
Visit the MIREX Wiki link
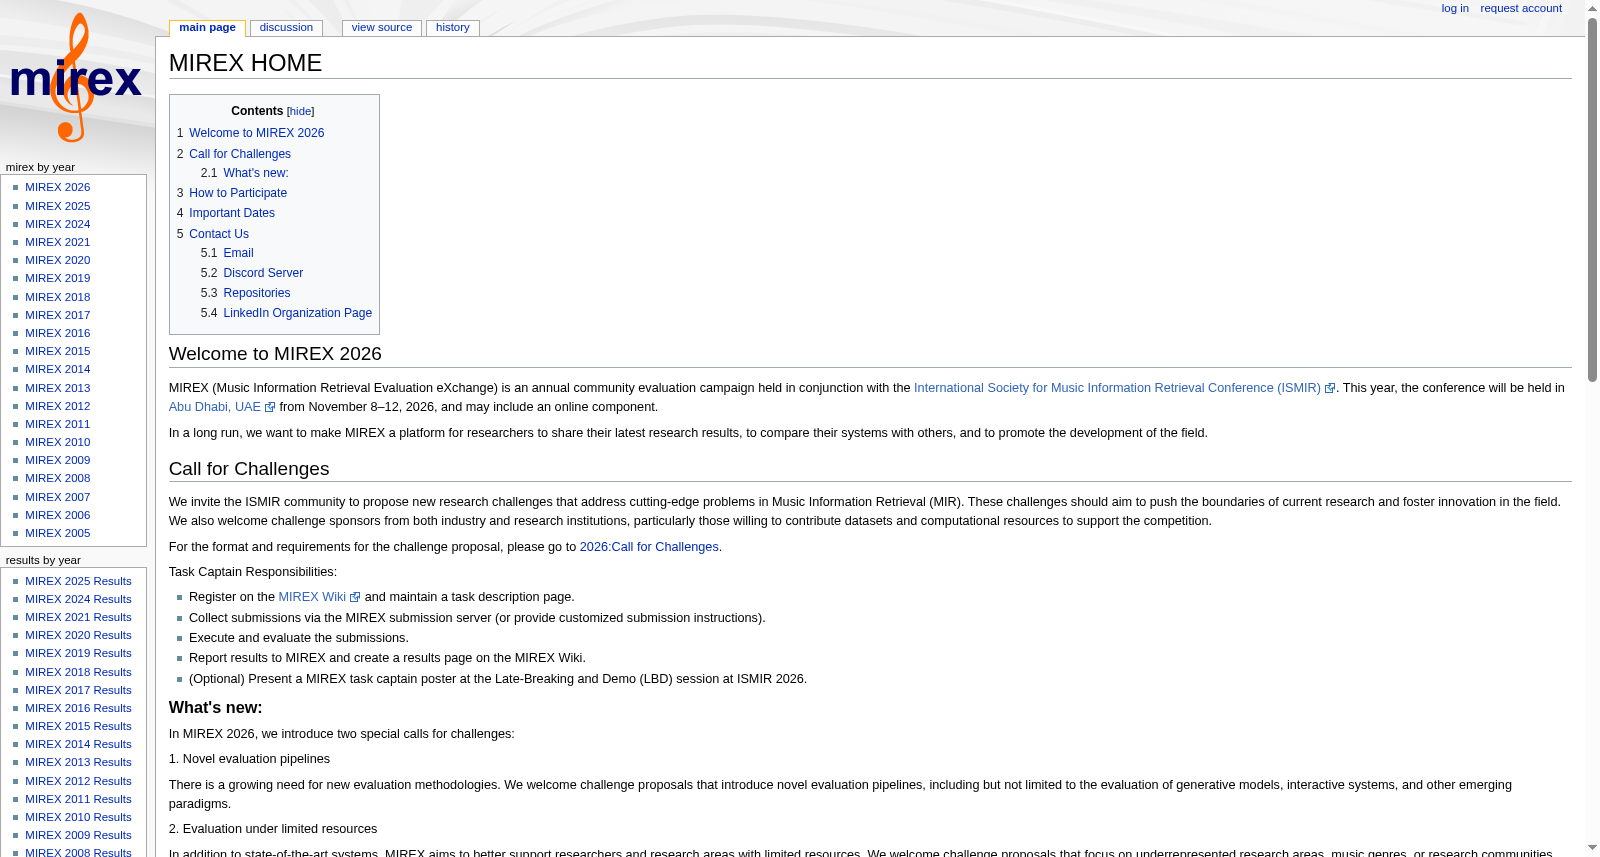312,597
